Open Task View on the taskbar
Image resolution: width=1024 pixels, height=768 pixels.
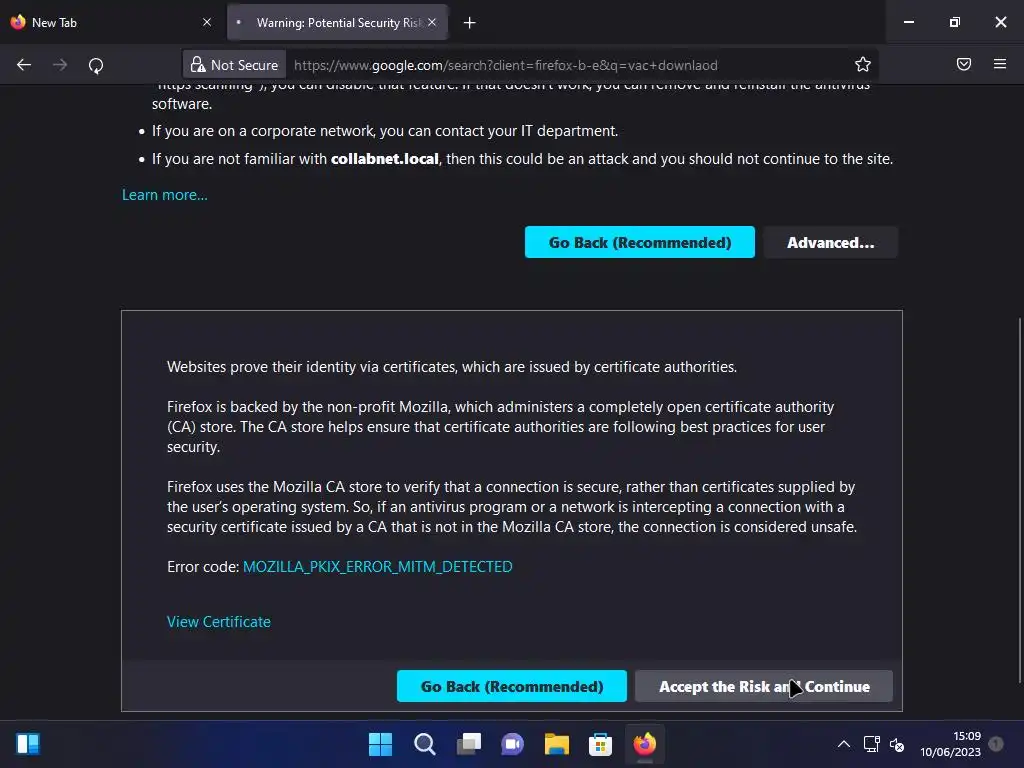(469, 744)
